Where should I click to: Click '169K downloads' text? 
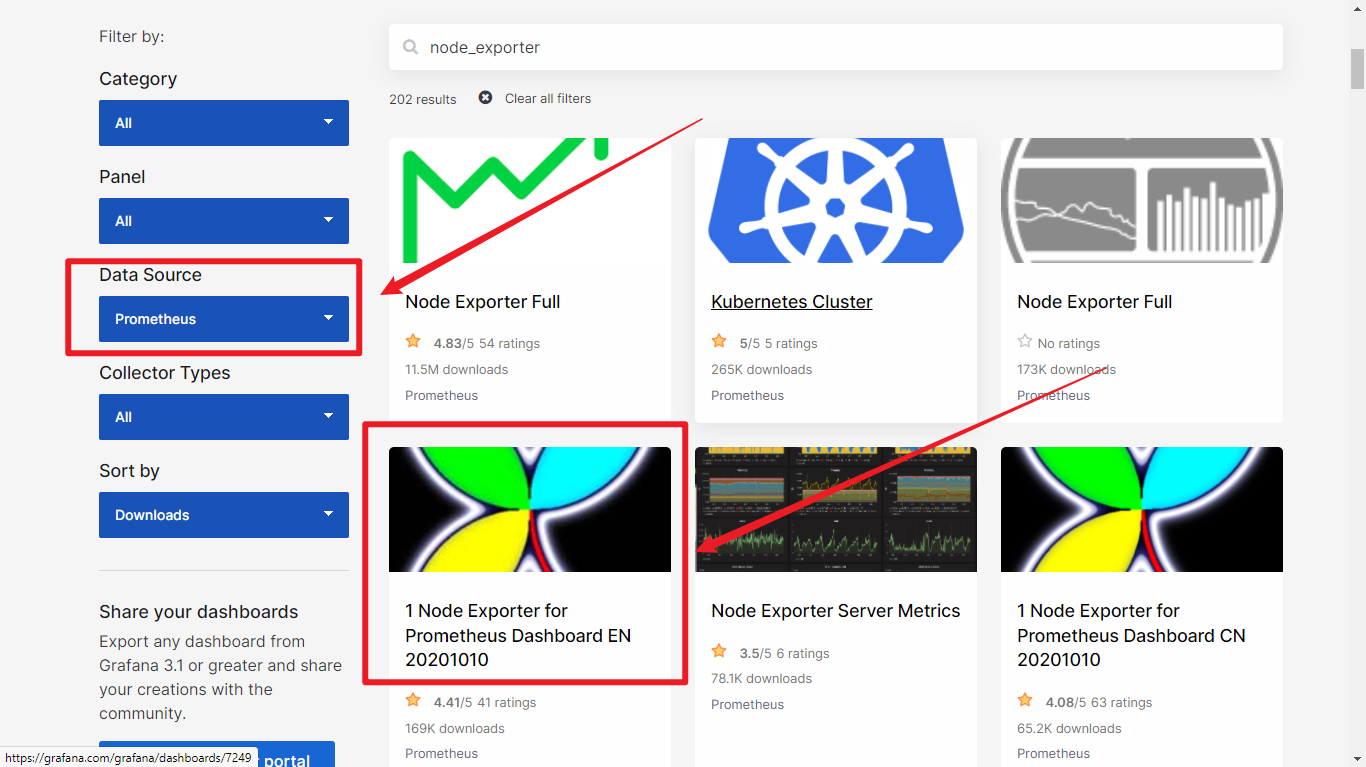[455, 728]
